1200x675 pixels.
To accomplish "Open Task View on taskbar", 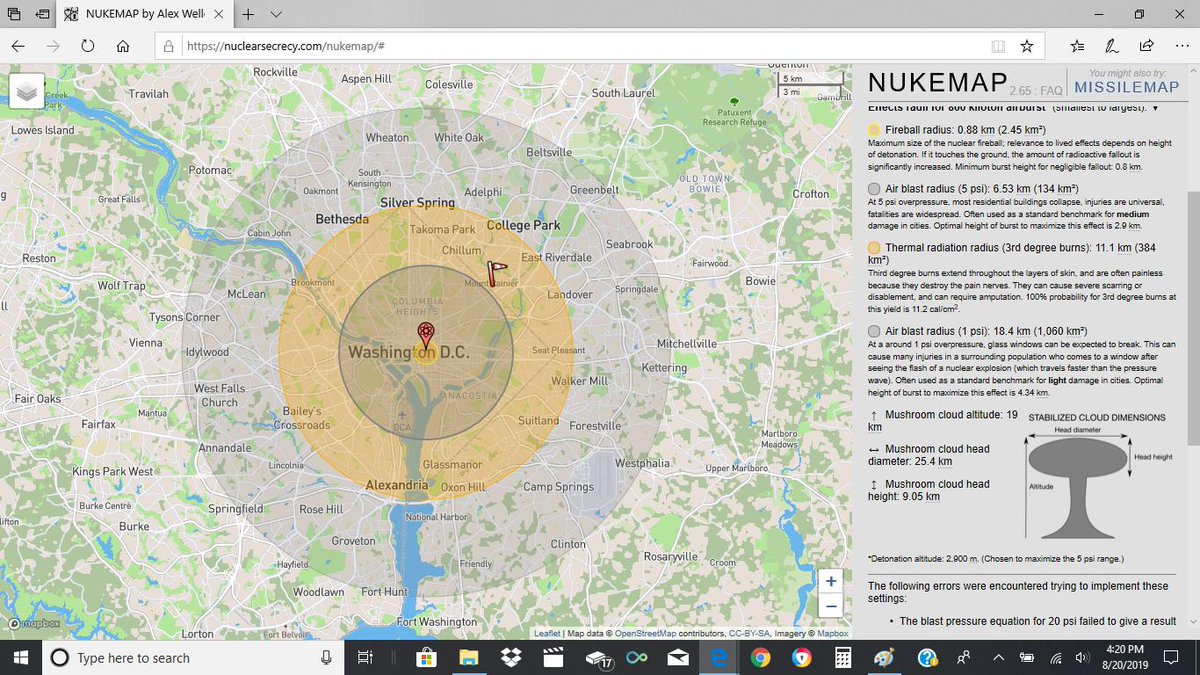I will pos(365,658).
